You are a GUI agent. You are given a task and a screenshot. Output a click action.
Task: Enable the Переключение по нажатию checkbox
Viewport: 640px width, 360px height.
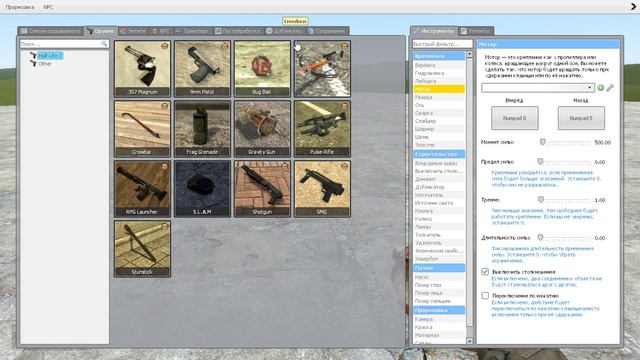pos(485,296)
